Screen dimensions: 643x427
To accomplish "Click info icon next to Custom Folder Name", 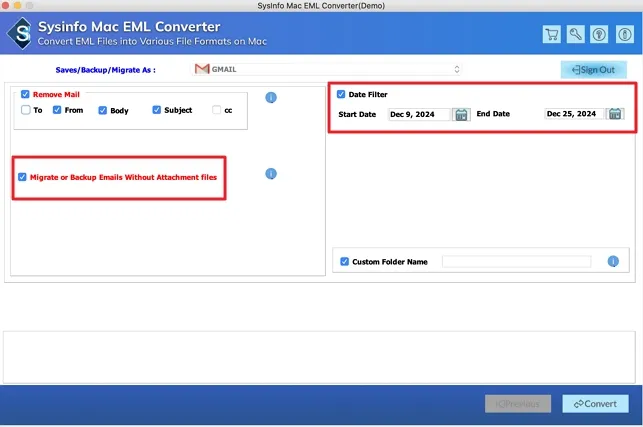I will coord(613,261).
